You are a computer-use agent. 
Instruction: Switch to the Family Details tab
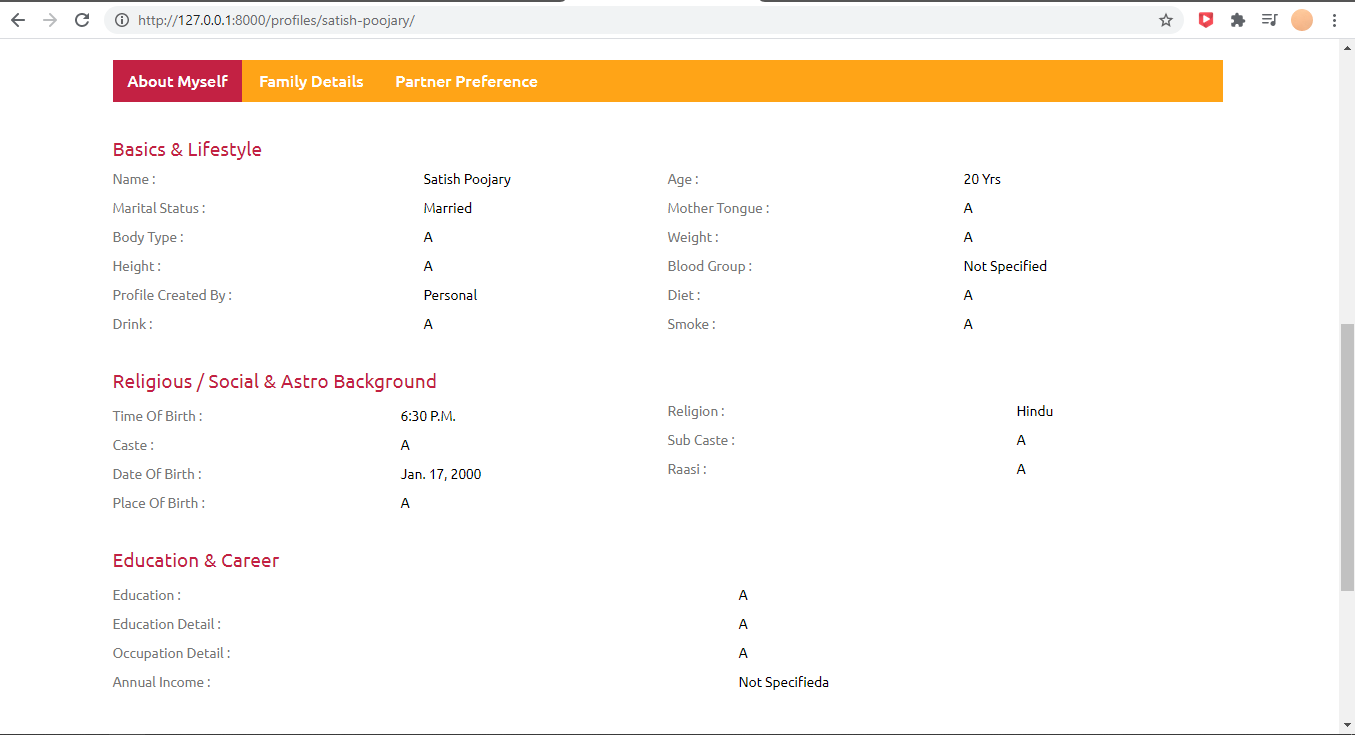(x=311, y=81)
